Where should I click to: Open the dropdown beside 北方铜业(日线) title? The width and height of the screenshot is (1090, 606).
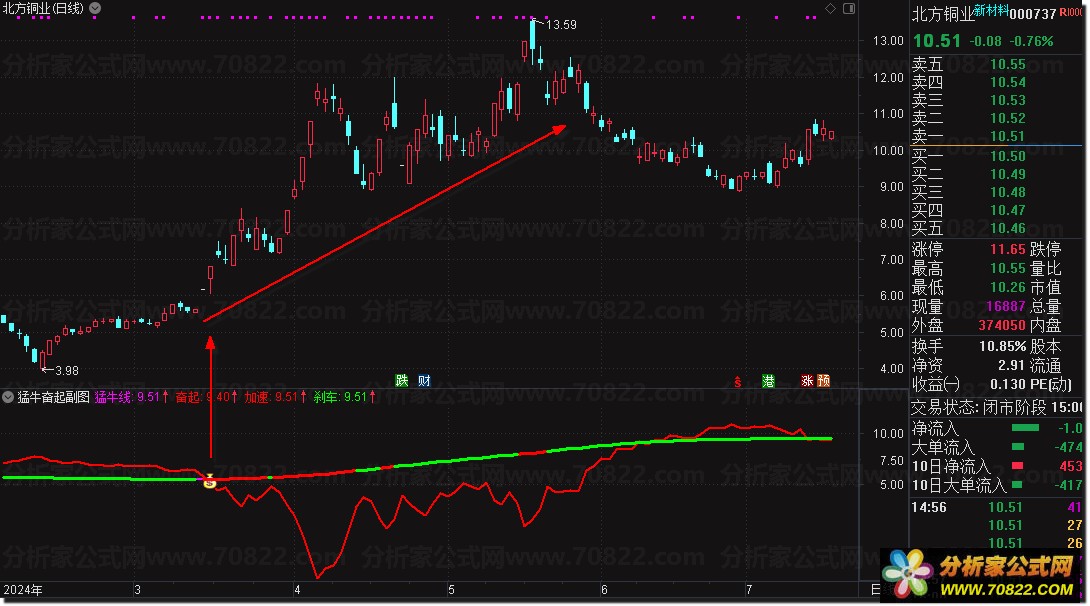click(x=95, y=8)
